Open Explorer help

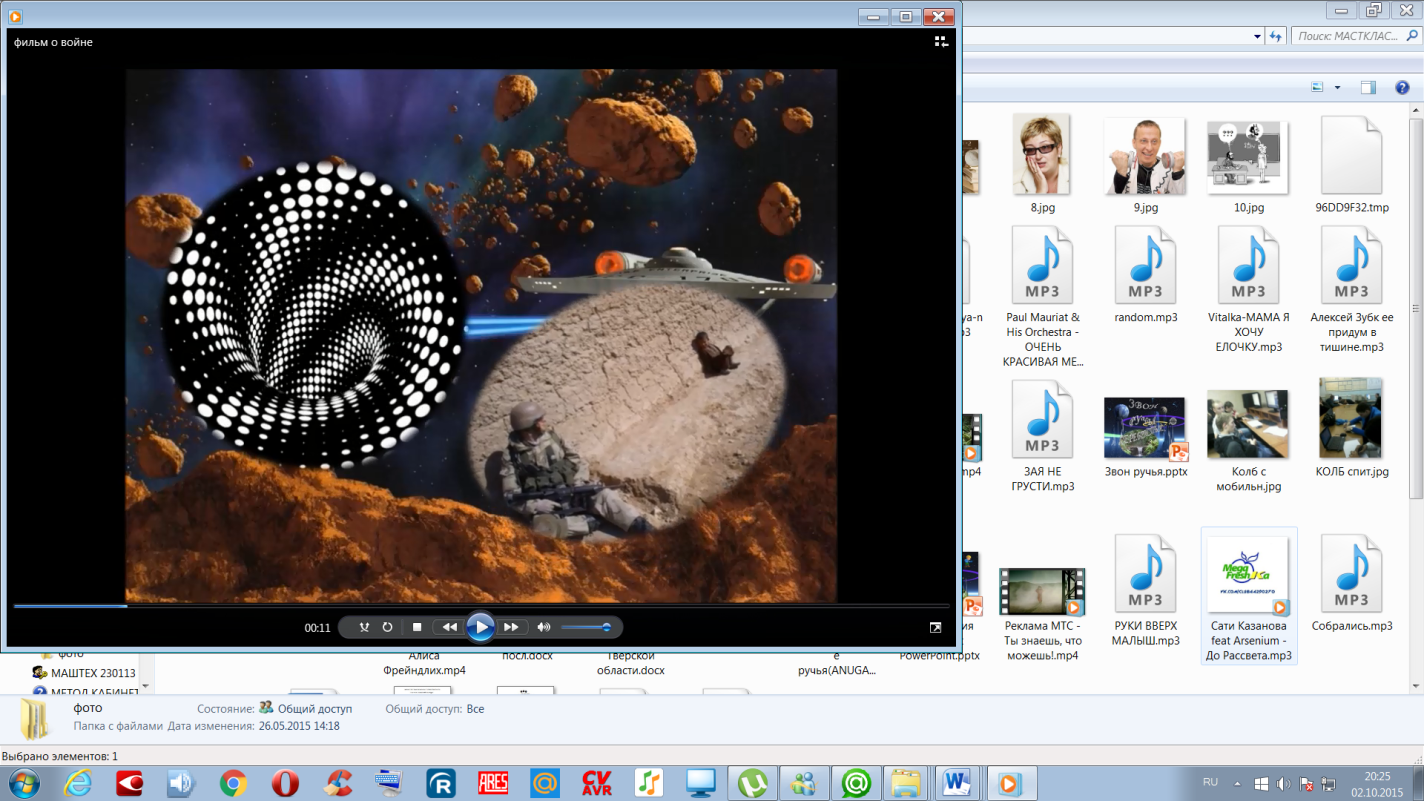point(1400,88)
